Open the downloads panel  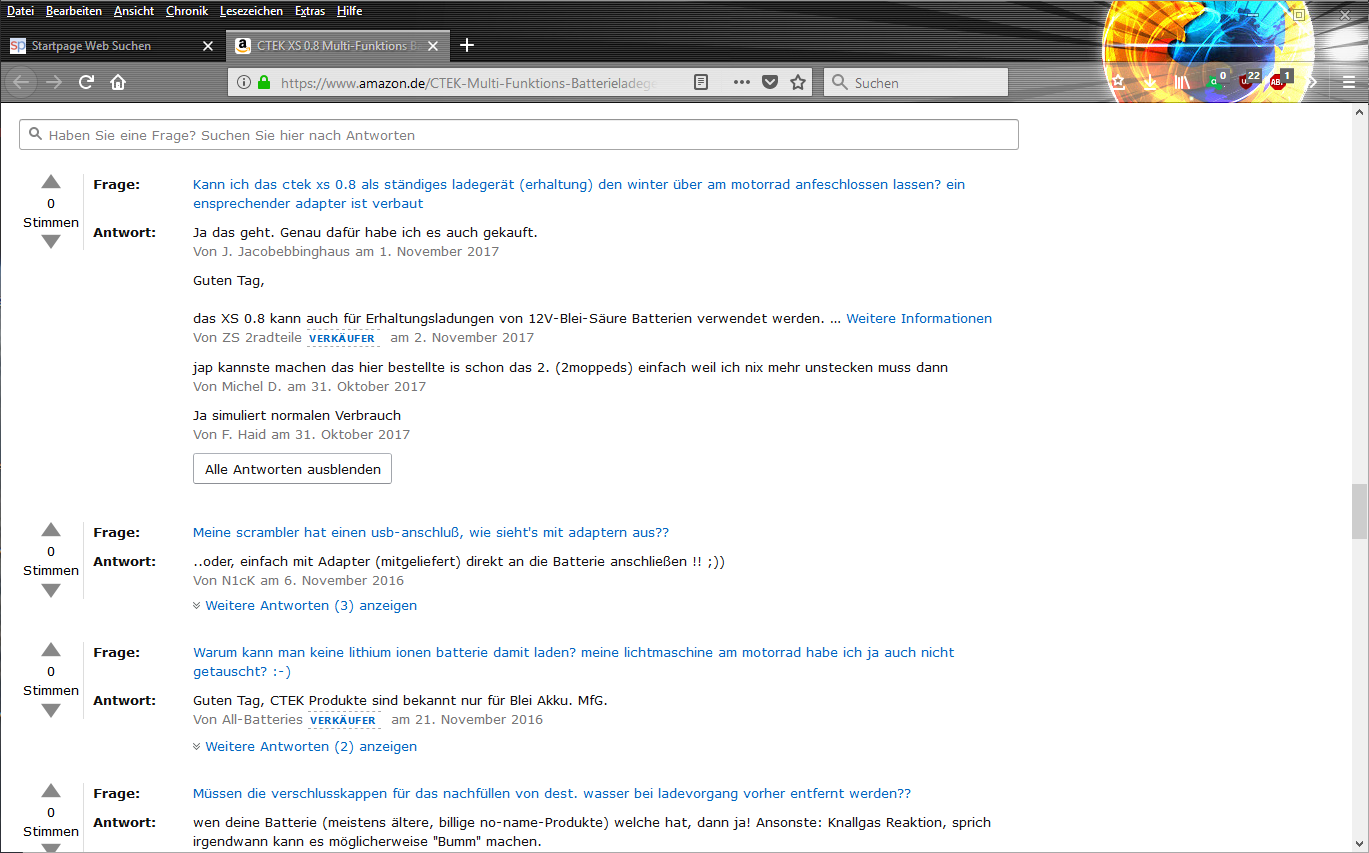point(1150,82)
